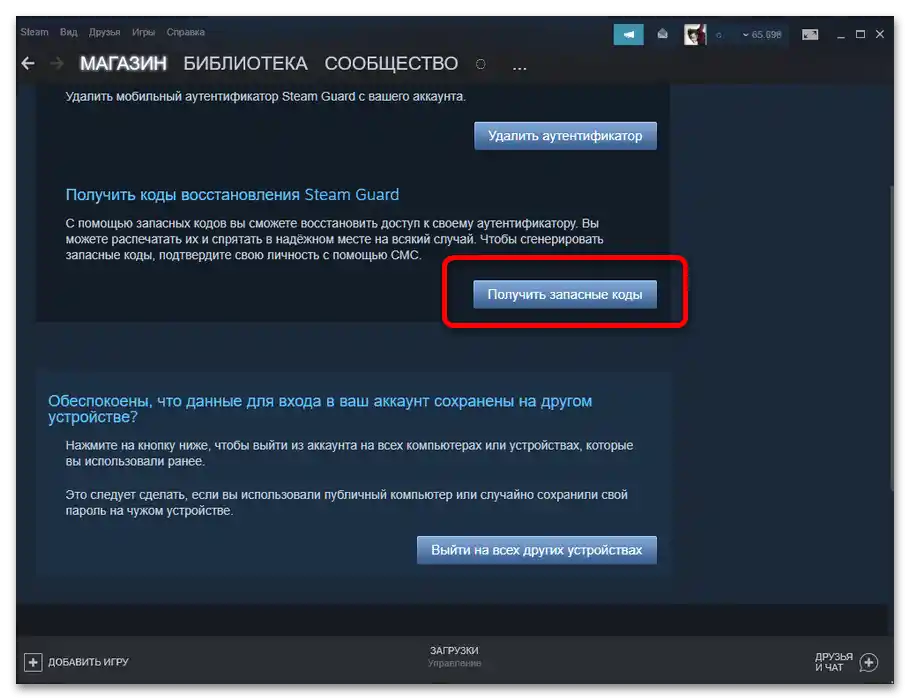Minimize the Steam window

click(841, 35)
